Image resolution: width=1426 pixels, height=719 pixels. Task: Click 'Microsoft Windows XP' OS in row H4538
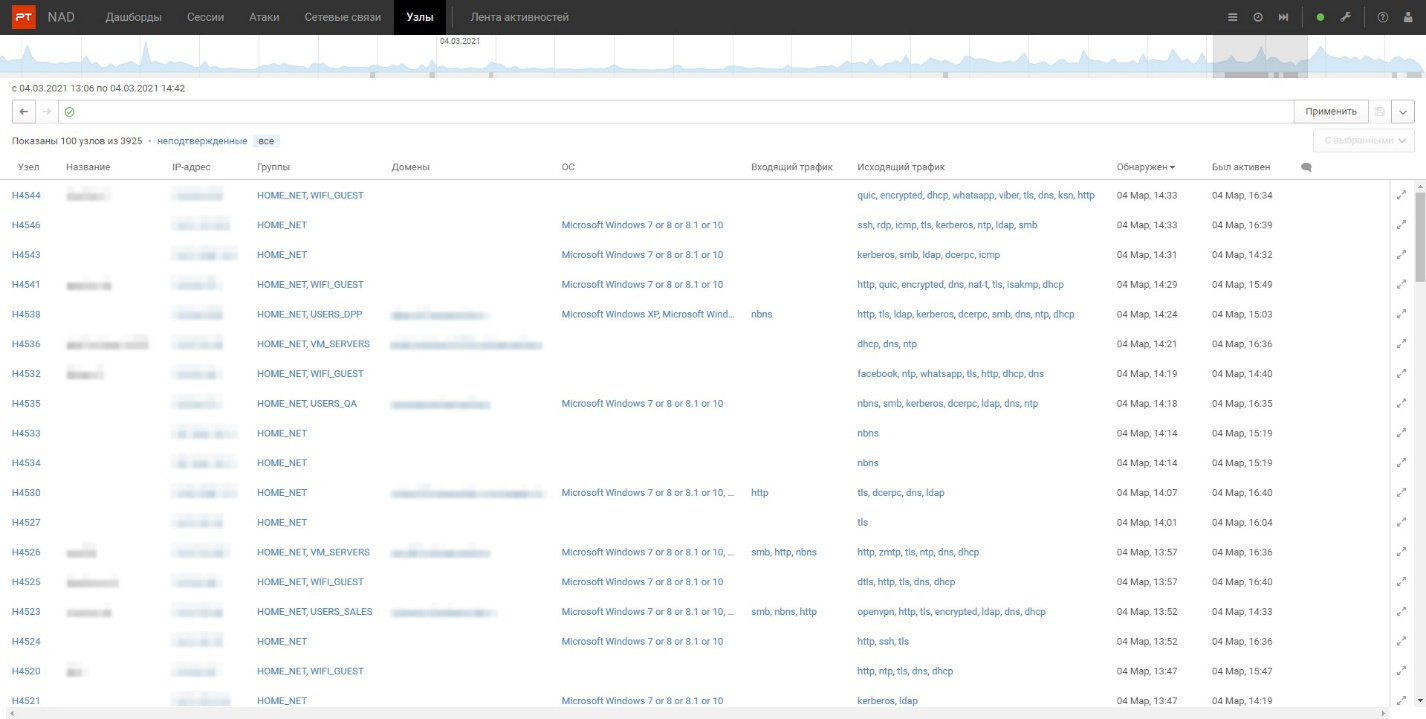pos(610,314)
